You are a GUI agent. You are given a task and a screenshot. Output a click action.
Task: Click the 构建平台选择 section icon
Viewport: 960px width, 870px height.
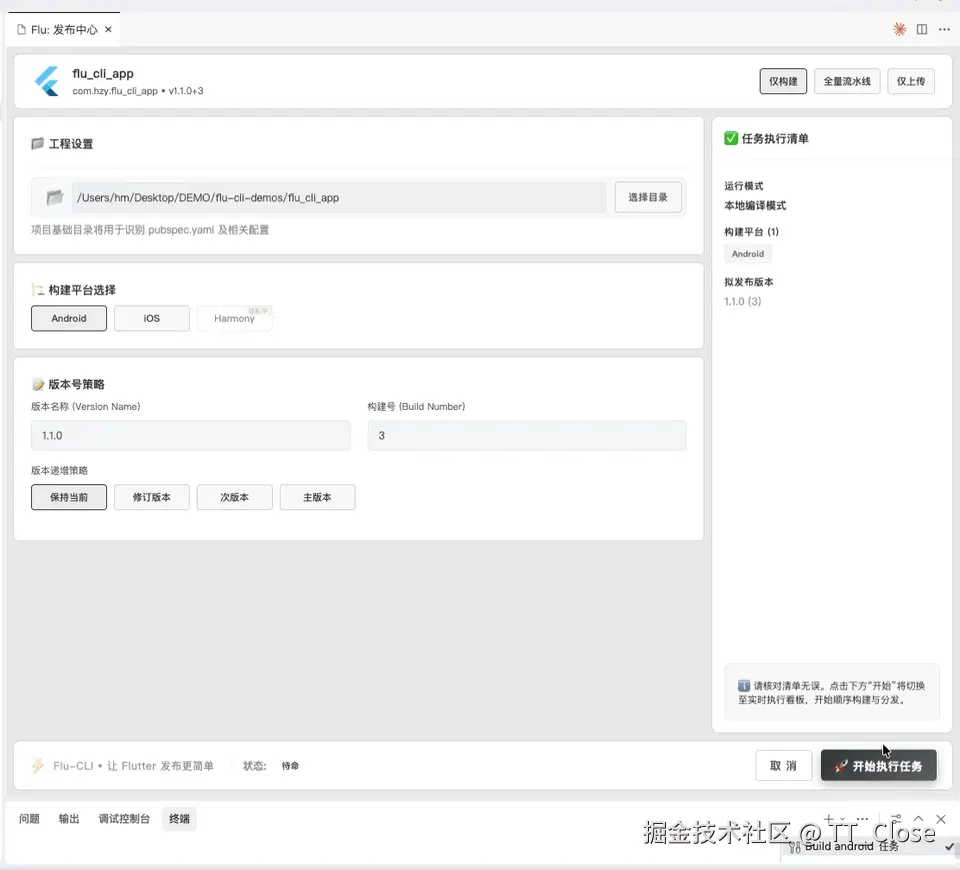[x=38, y=290]
